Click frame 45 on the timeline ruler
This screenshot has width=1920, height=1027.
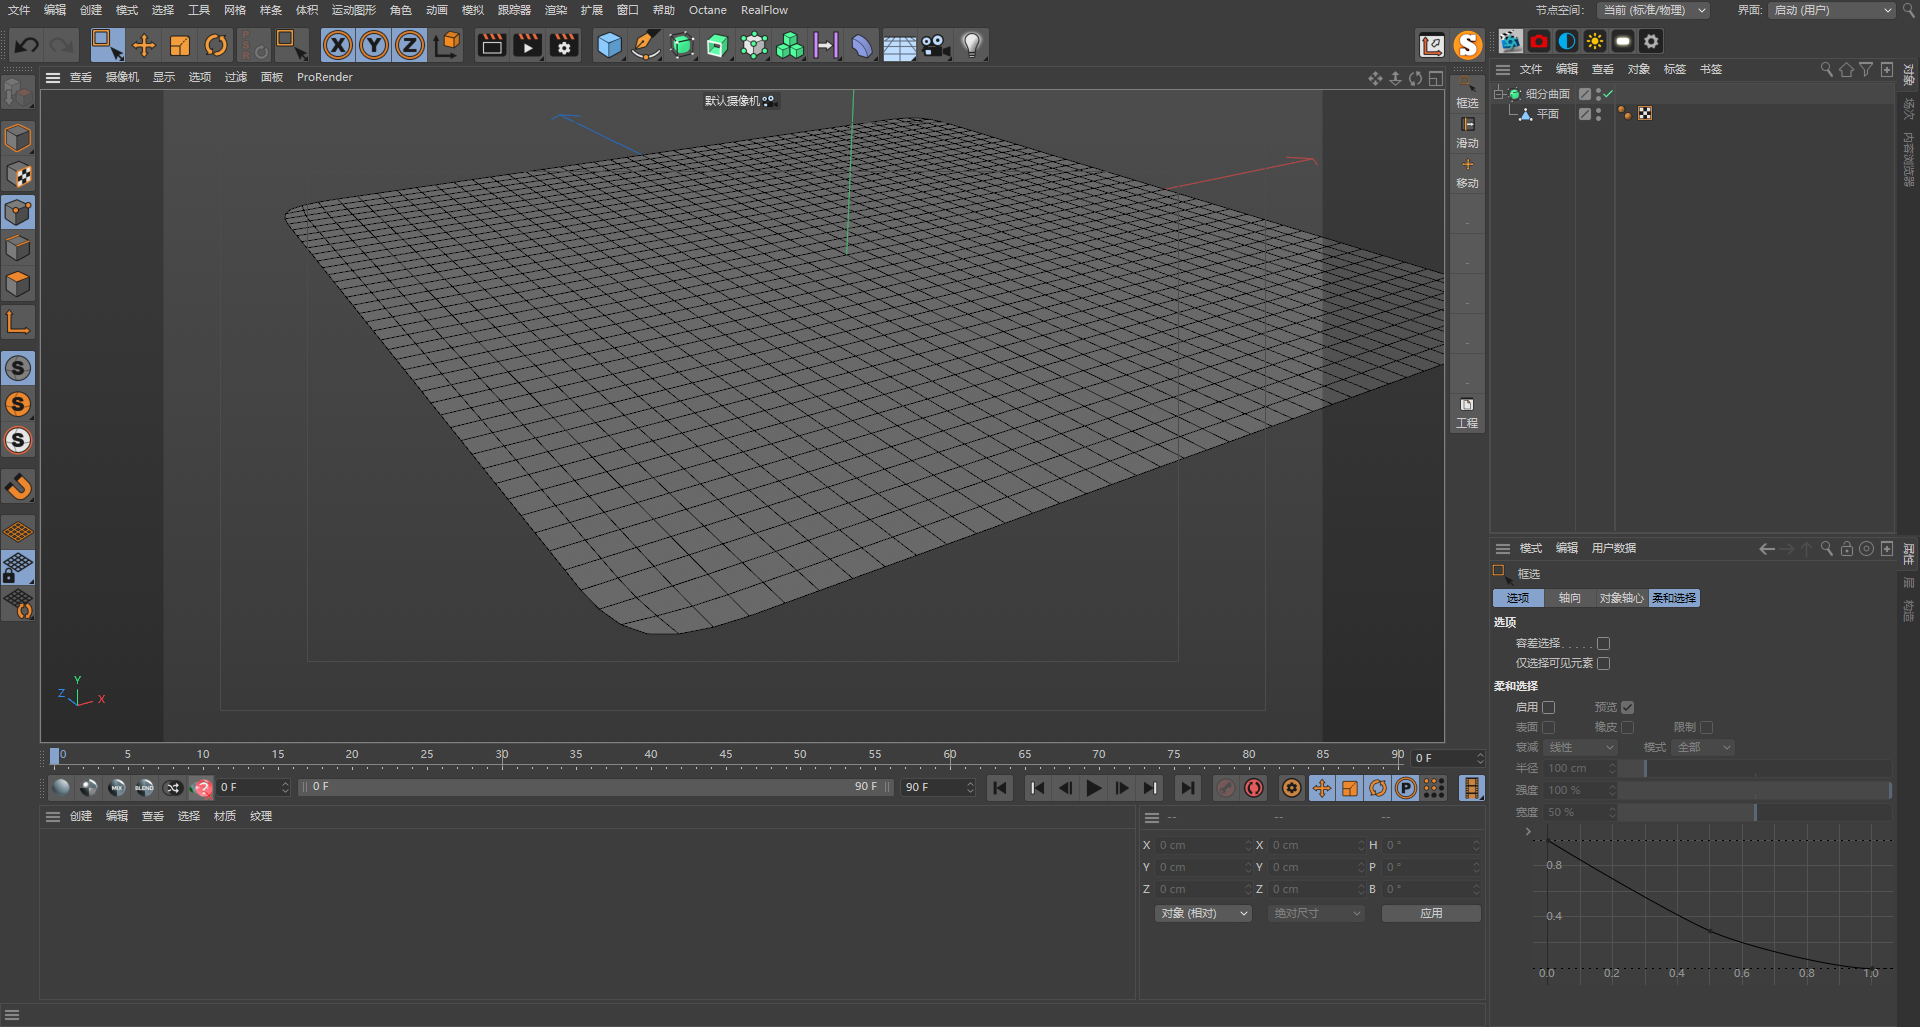(x=726, y=756)
